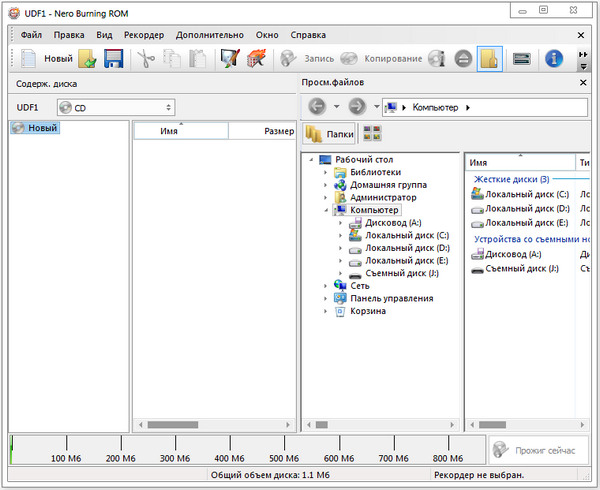
Task: Expand the Библиотеки tree node
Action: [326, 172]
